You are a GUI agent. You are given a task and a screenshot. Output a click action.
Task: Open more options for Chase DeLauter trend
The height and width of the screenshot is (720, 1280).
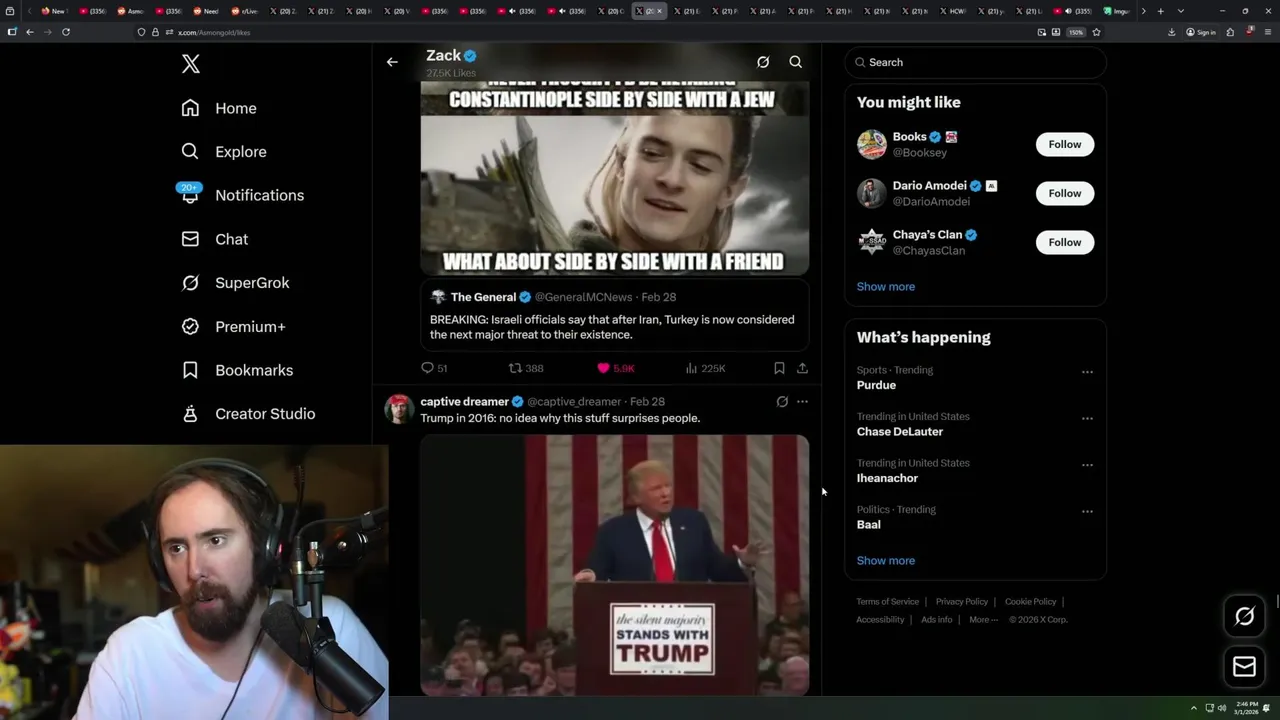point(1087,418)
